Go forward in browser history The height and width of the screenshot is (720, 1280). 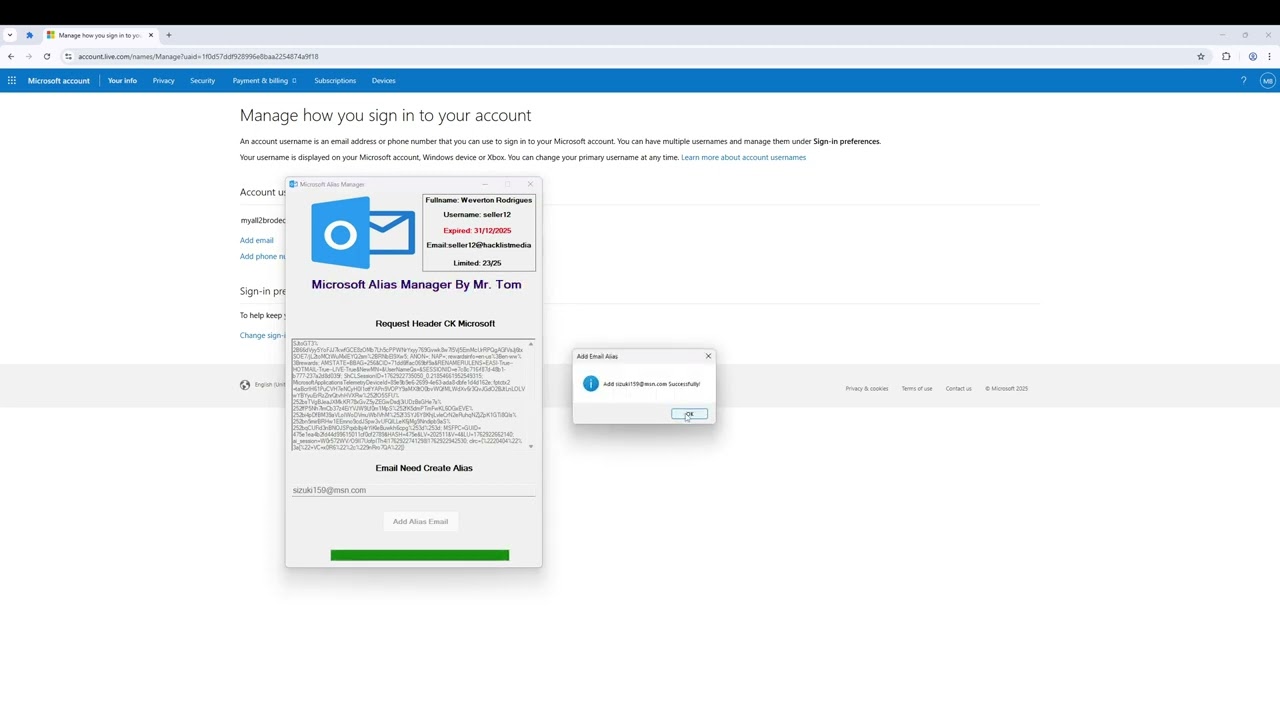click(x=28, y=56)
